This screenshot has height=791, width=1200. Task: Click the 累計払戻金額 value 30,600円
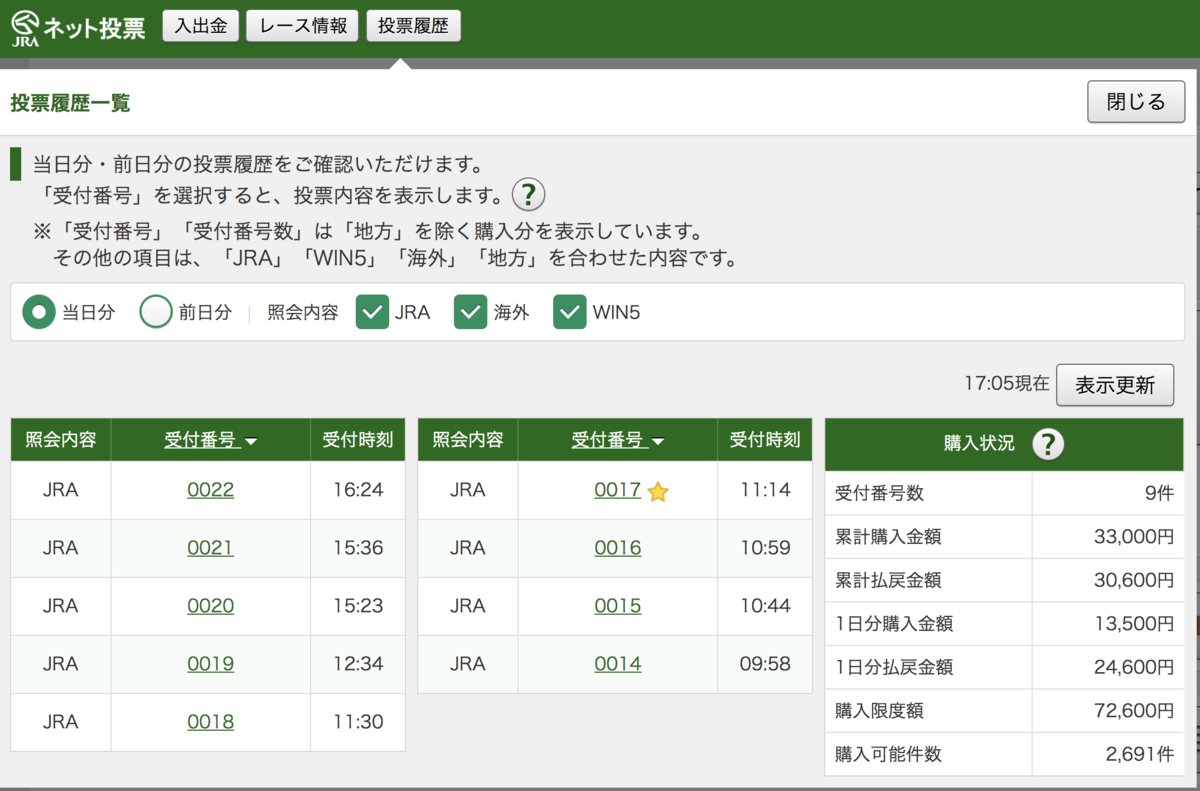(1134, 580)
